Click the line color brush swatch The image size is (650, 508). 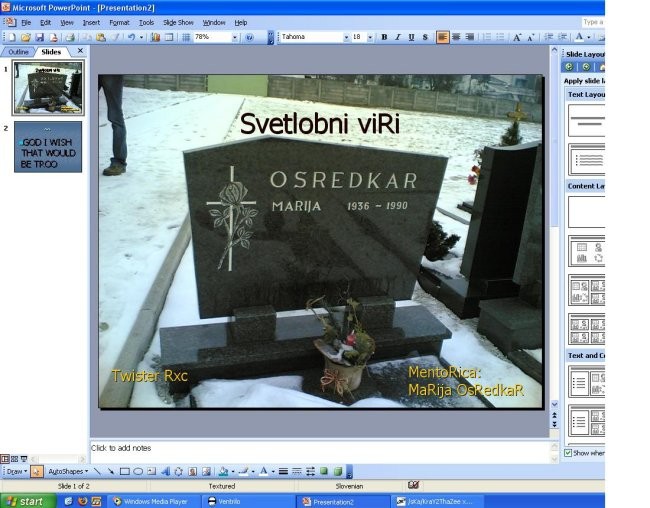[x=243, y=472]
